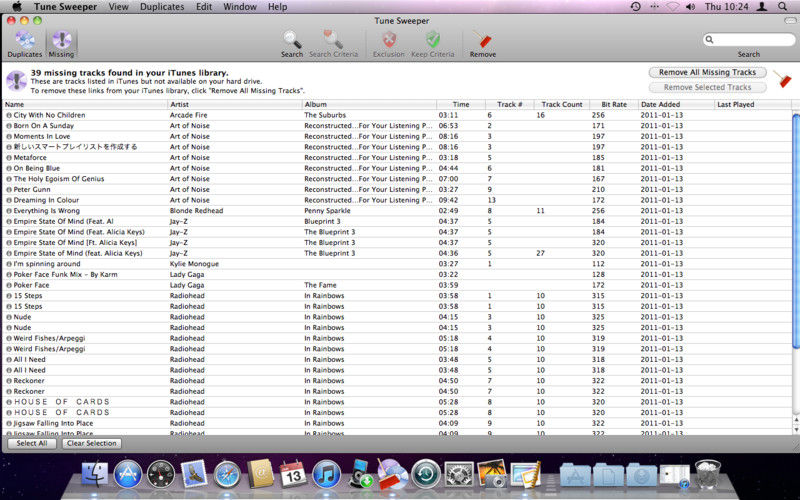Click the Select All button
The width and height of the screenshot is (800, 500).
click(x=32, y=443)
